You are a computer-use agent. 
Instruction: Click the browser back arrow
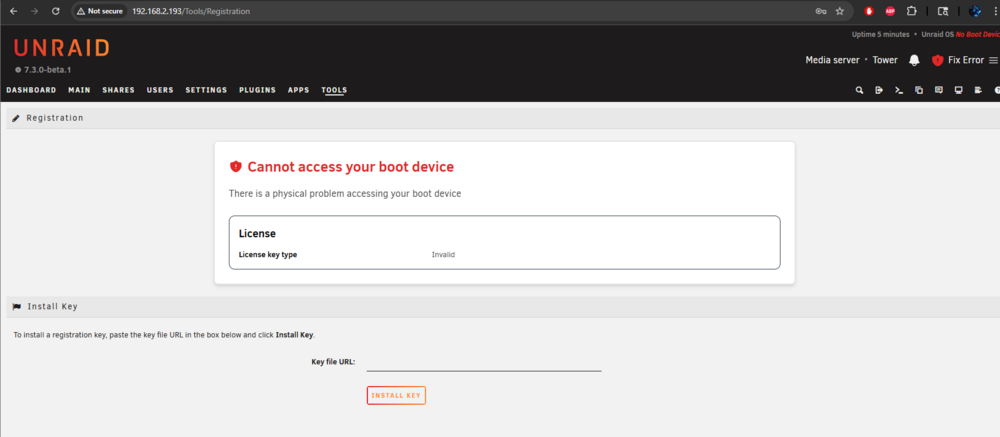coord(13,11)
